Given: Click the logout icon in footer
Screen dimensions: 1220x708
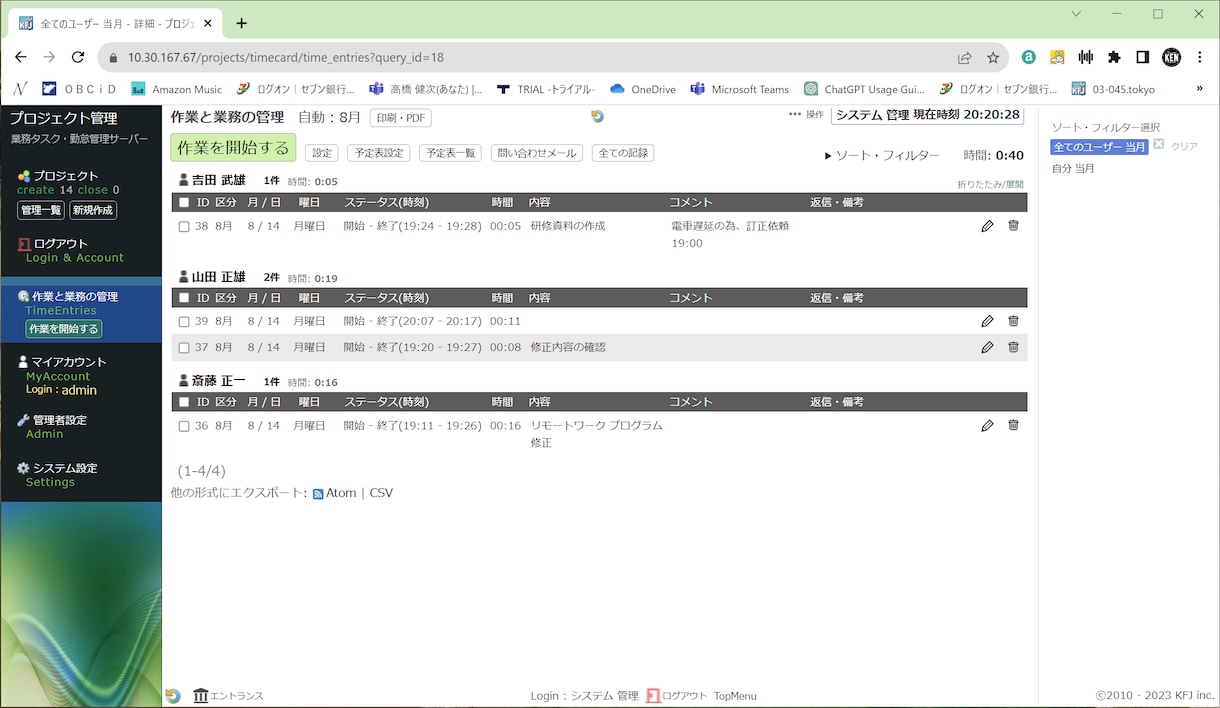Looking at the screenshot, I should point(653,695).
